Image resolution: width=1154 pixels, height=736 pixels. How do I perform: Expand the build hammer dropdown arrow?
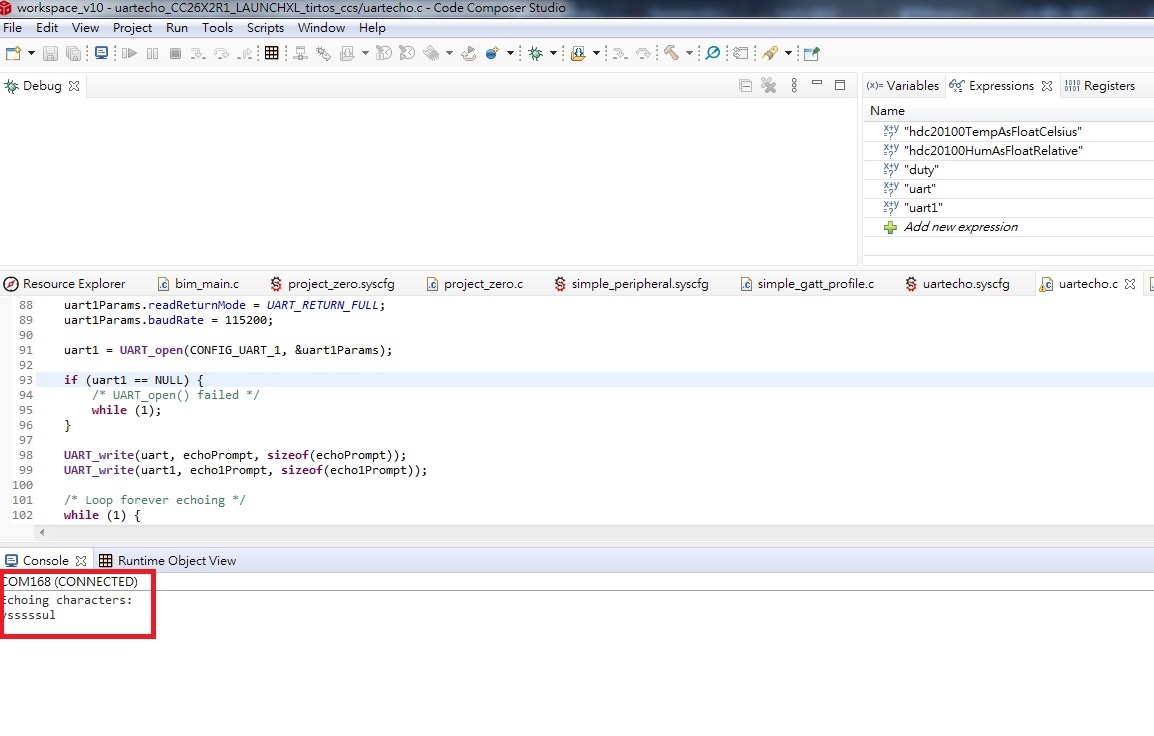point(688,53)
